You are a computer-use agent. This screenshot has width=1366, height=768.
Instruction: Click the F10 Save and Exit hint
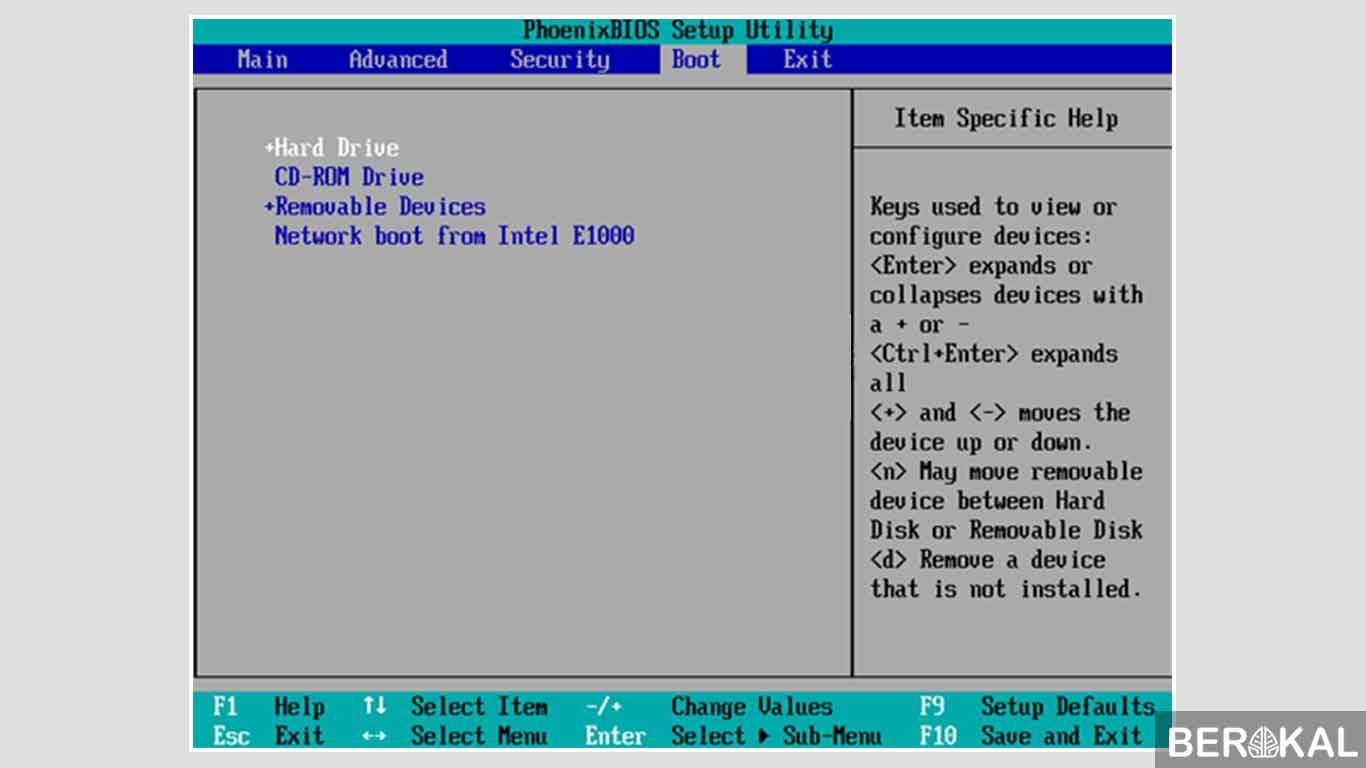pos(1030,736)
